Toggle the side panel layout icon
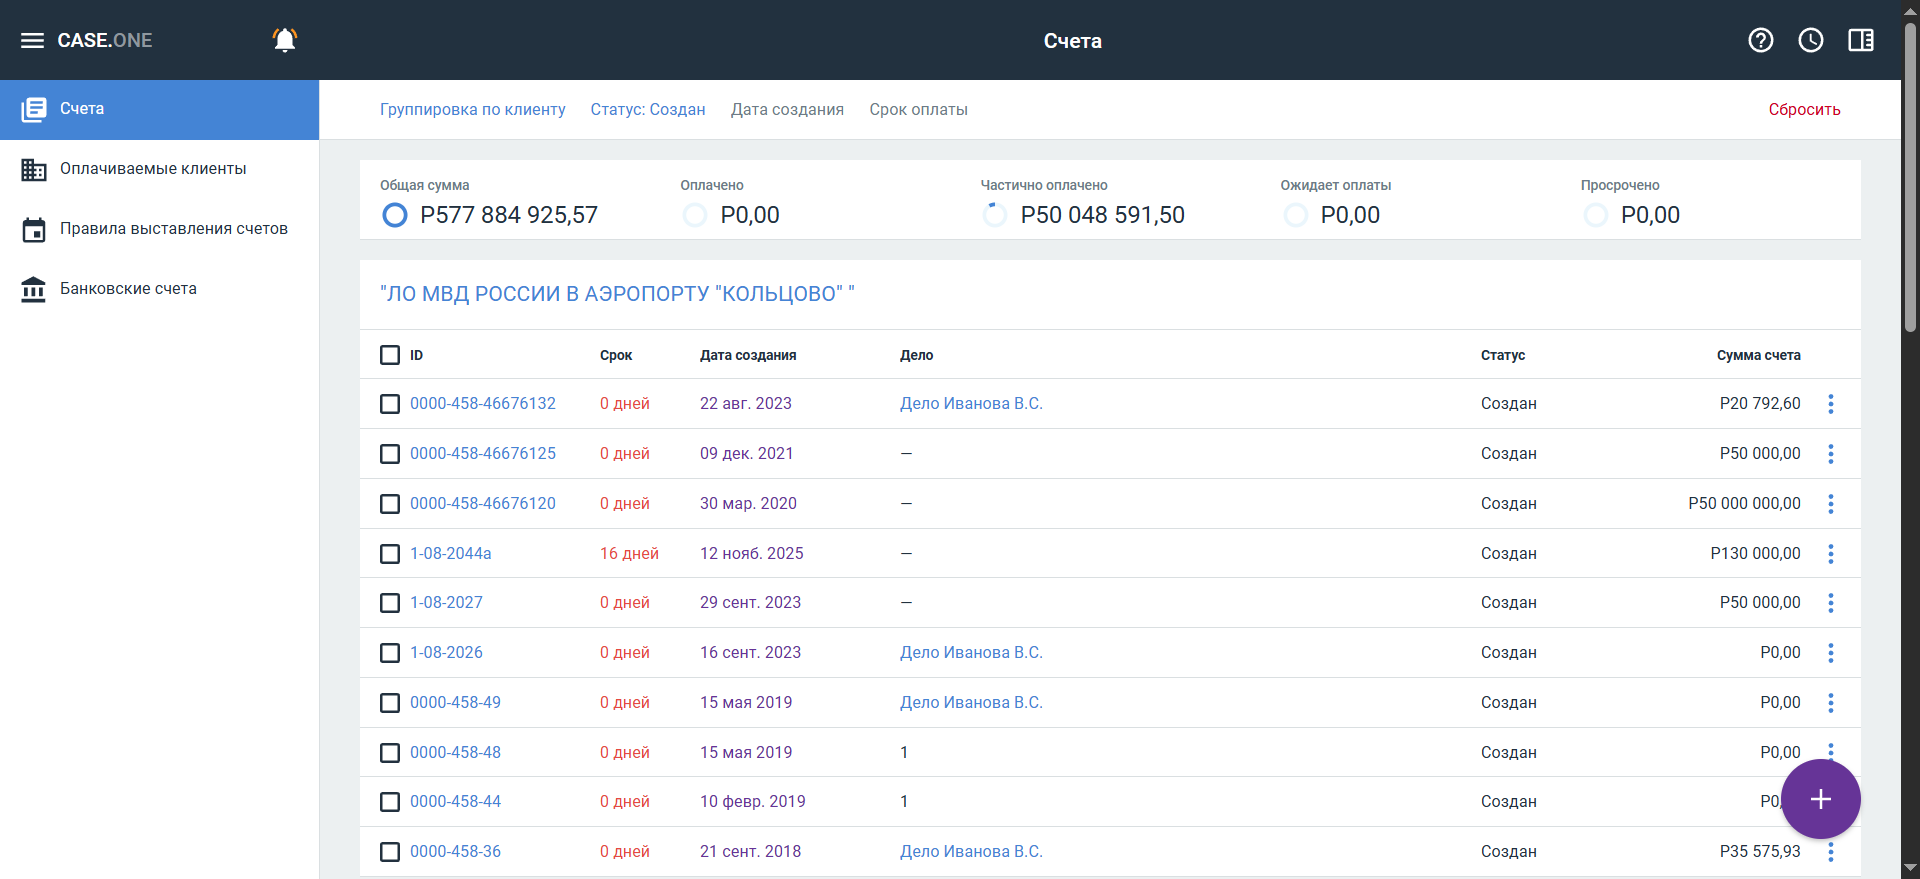Image resolution: width=1920 pixels, height=879 pixels. (1860, 40)
